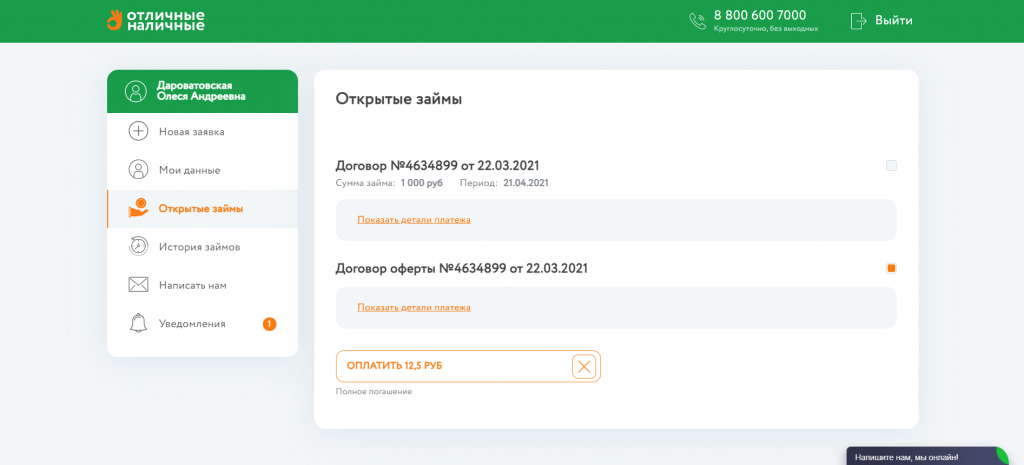The height and width of the screenshot is (465, 1024).
Task: Click the plus icon for Новая заявка
Action: point(138,132)
